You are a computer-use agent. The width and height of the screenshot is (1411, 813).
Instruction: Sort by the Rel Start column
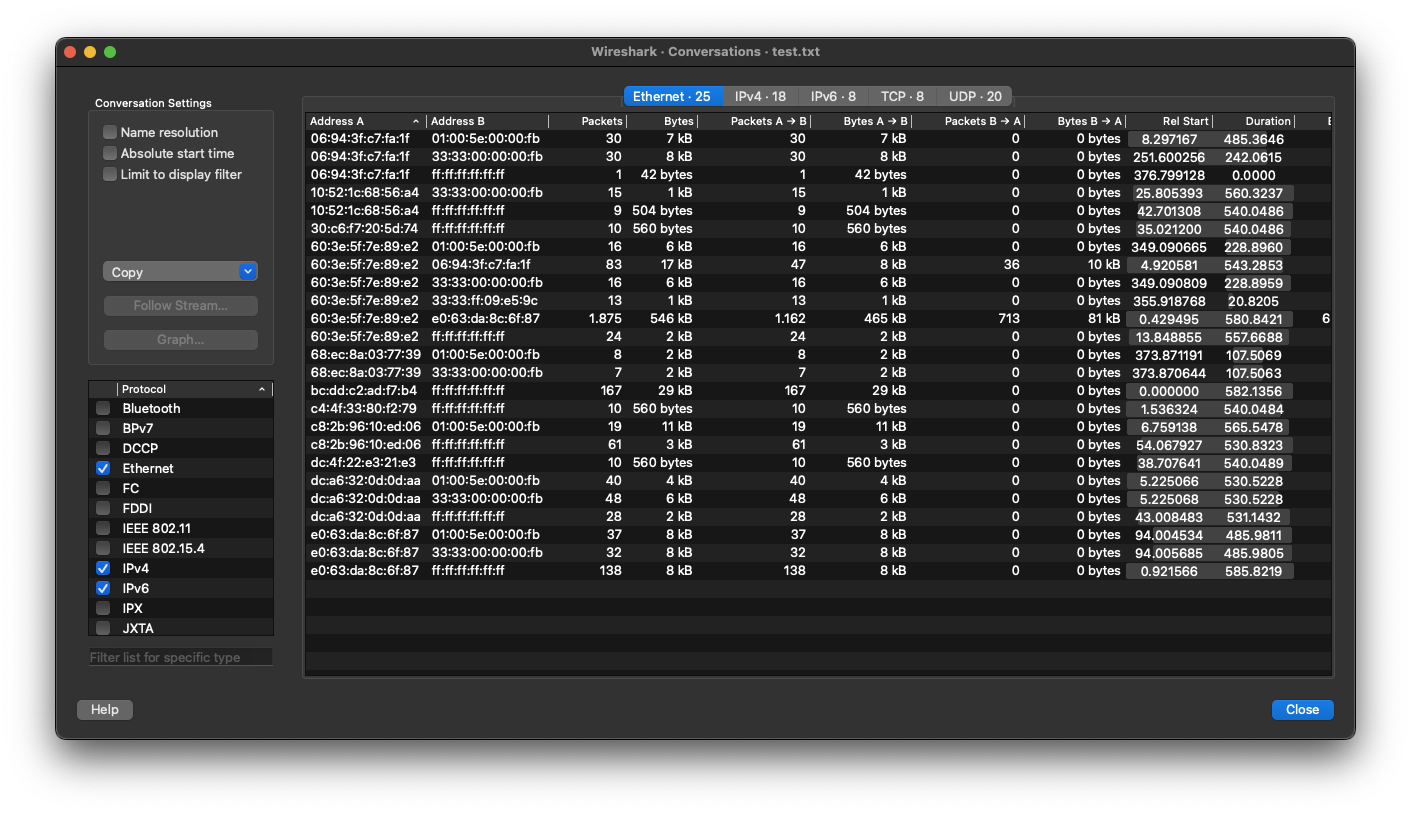pyautogui.click(x=1170, y=121)
